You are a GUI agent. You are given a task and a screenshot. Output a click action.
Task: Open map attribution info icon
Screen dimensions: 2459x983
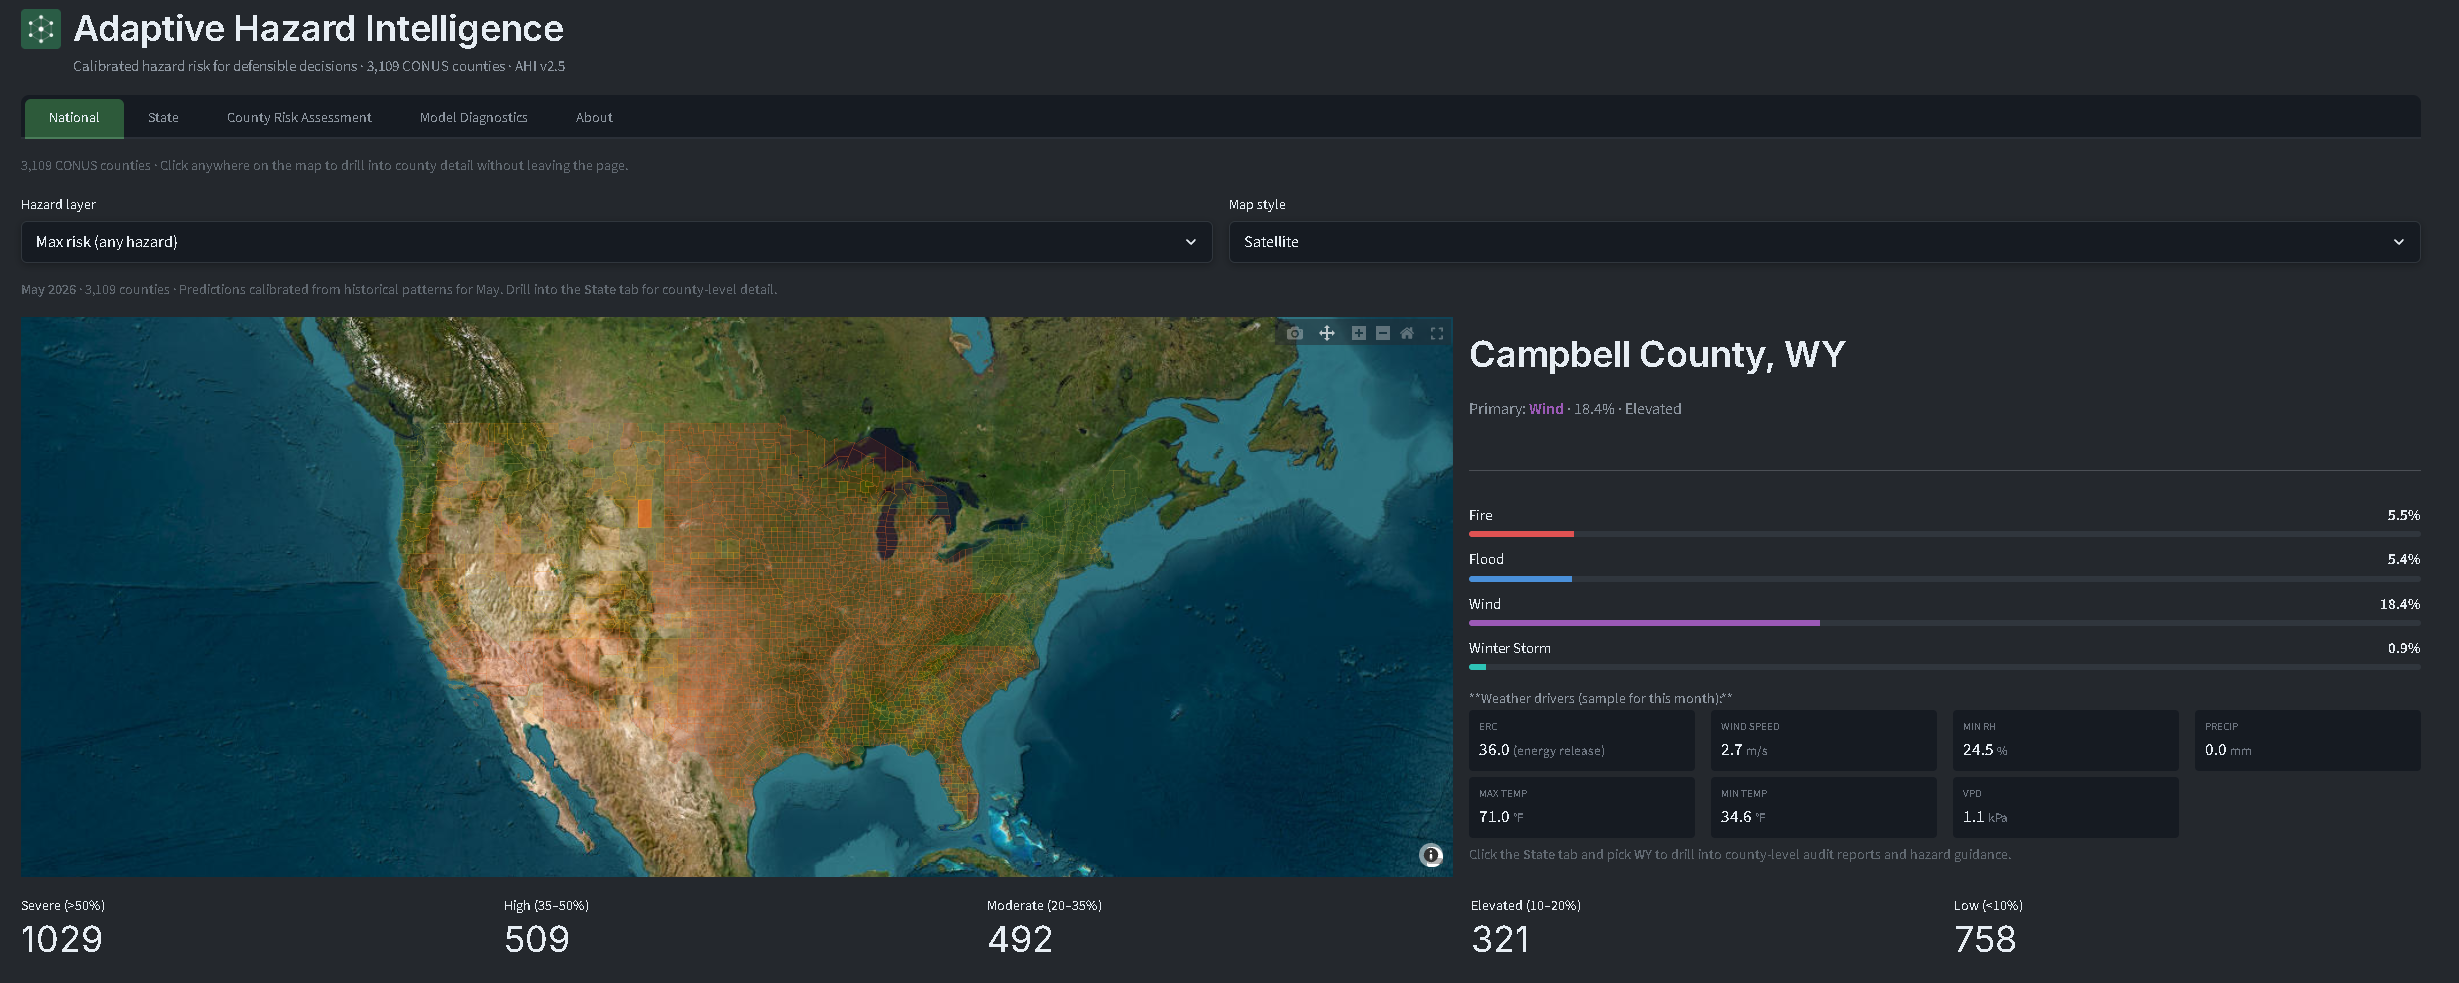1431,855
